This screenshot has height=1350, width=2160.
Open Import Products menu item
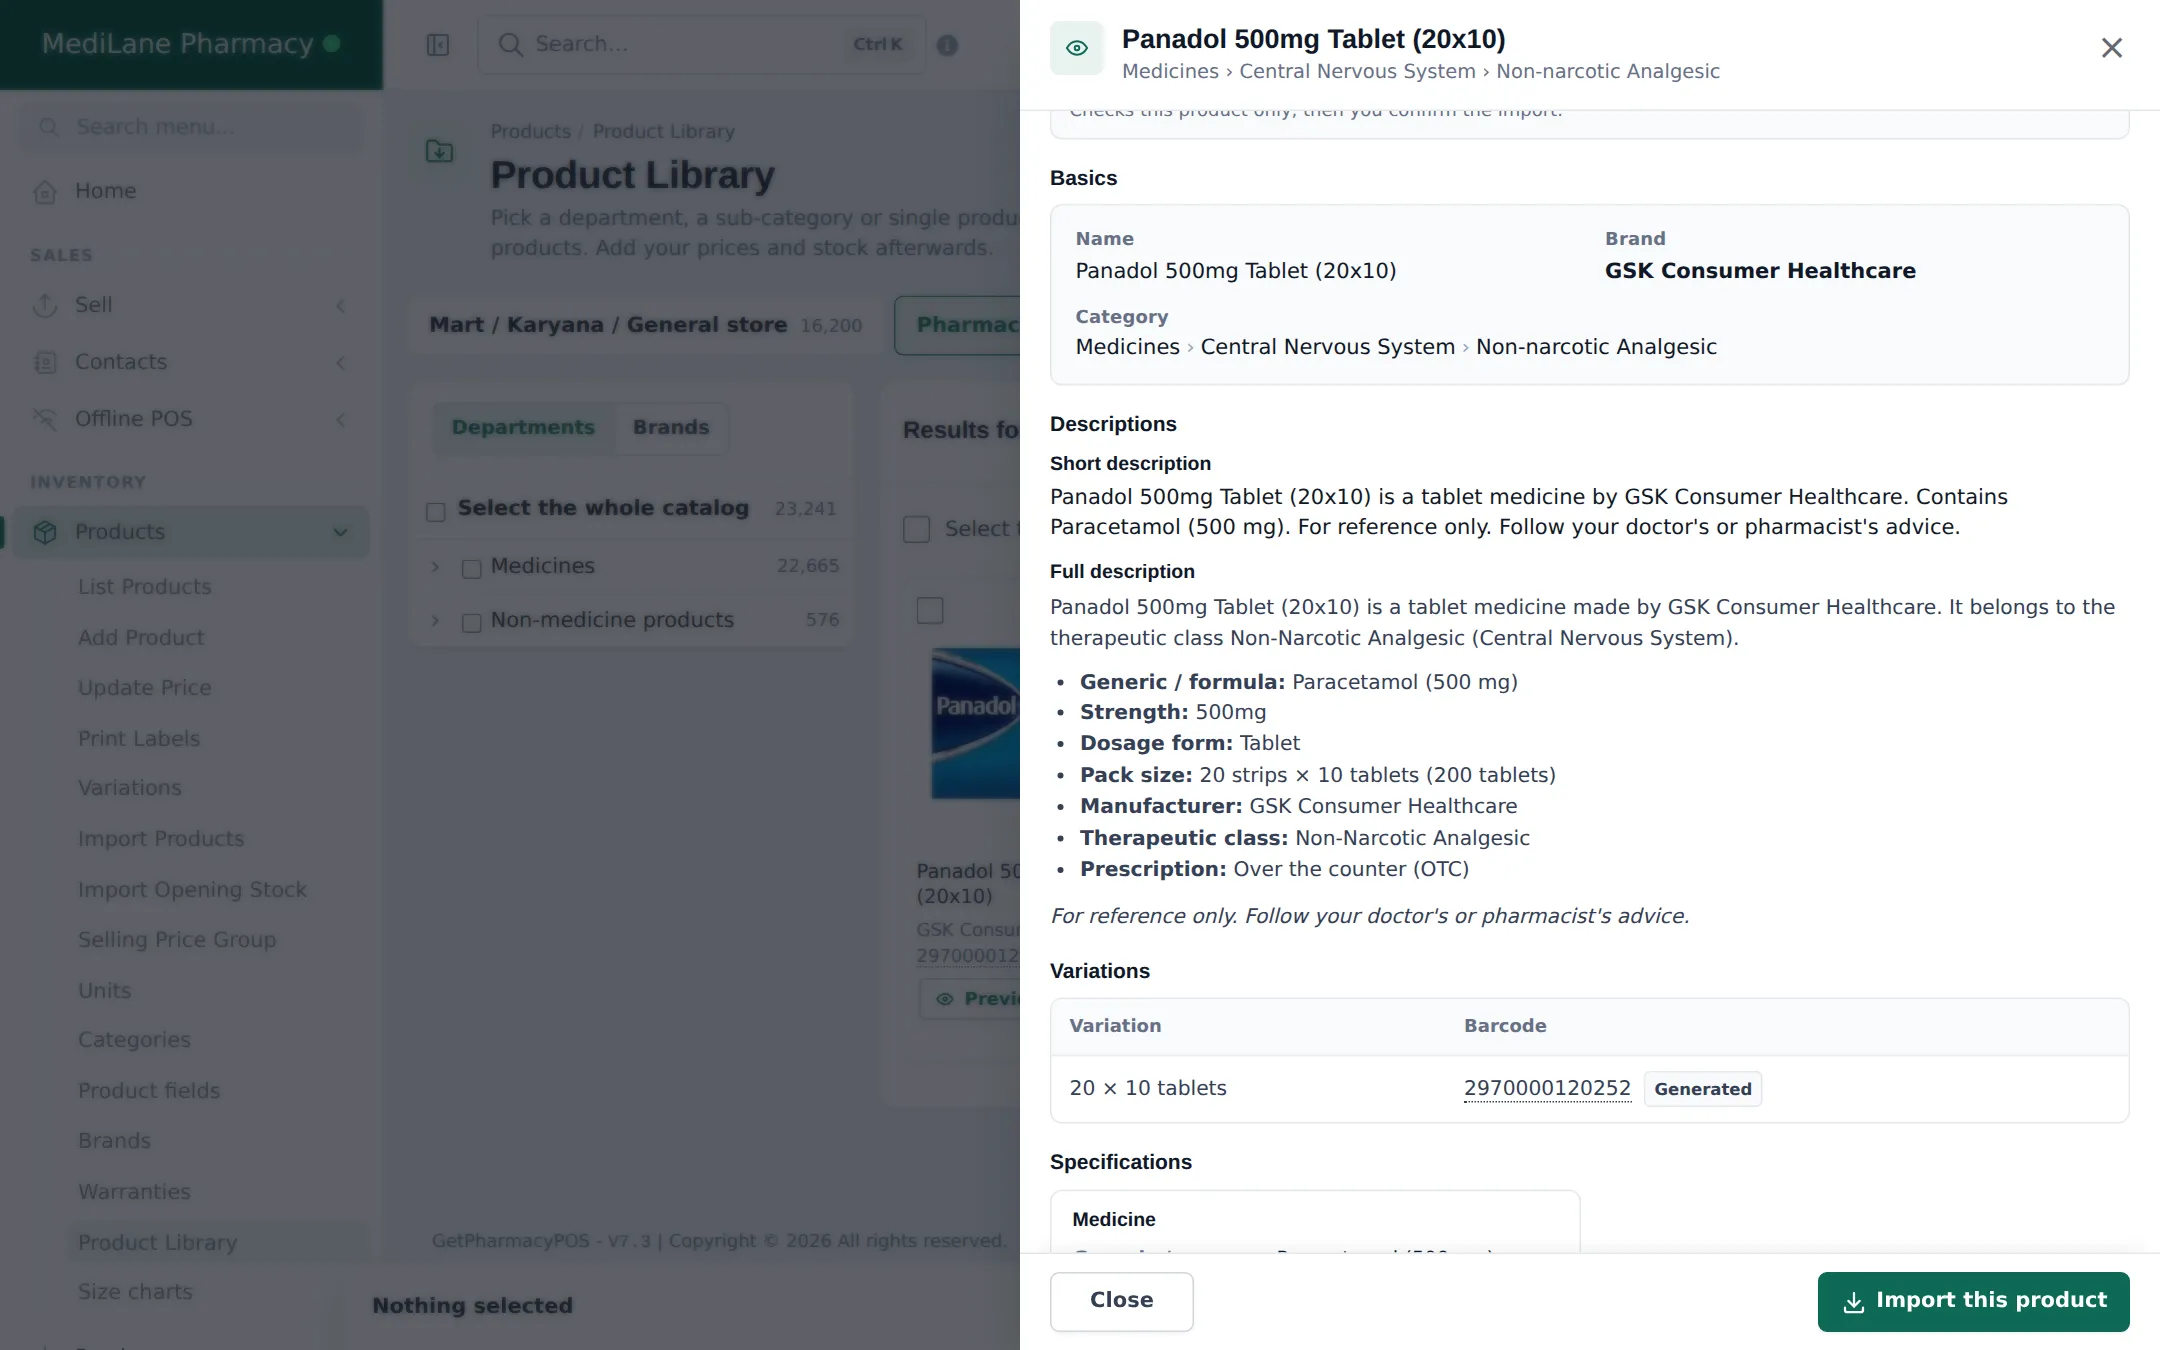(x=161, y=839)
